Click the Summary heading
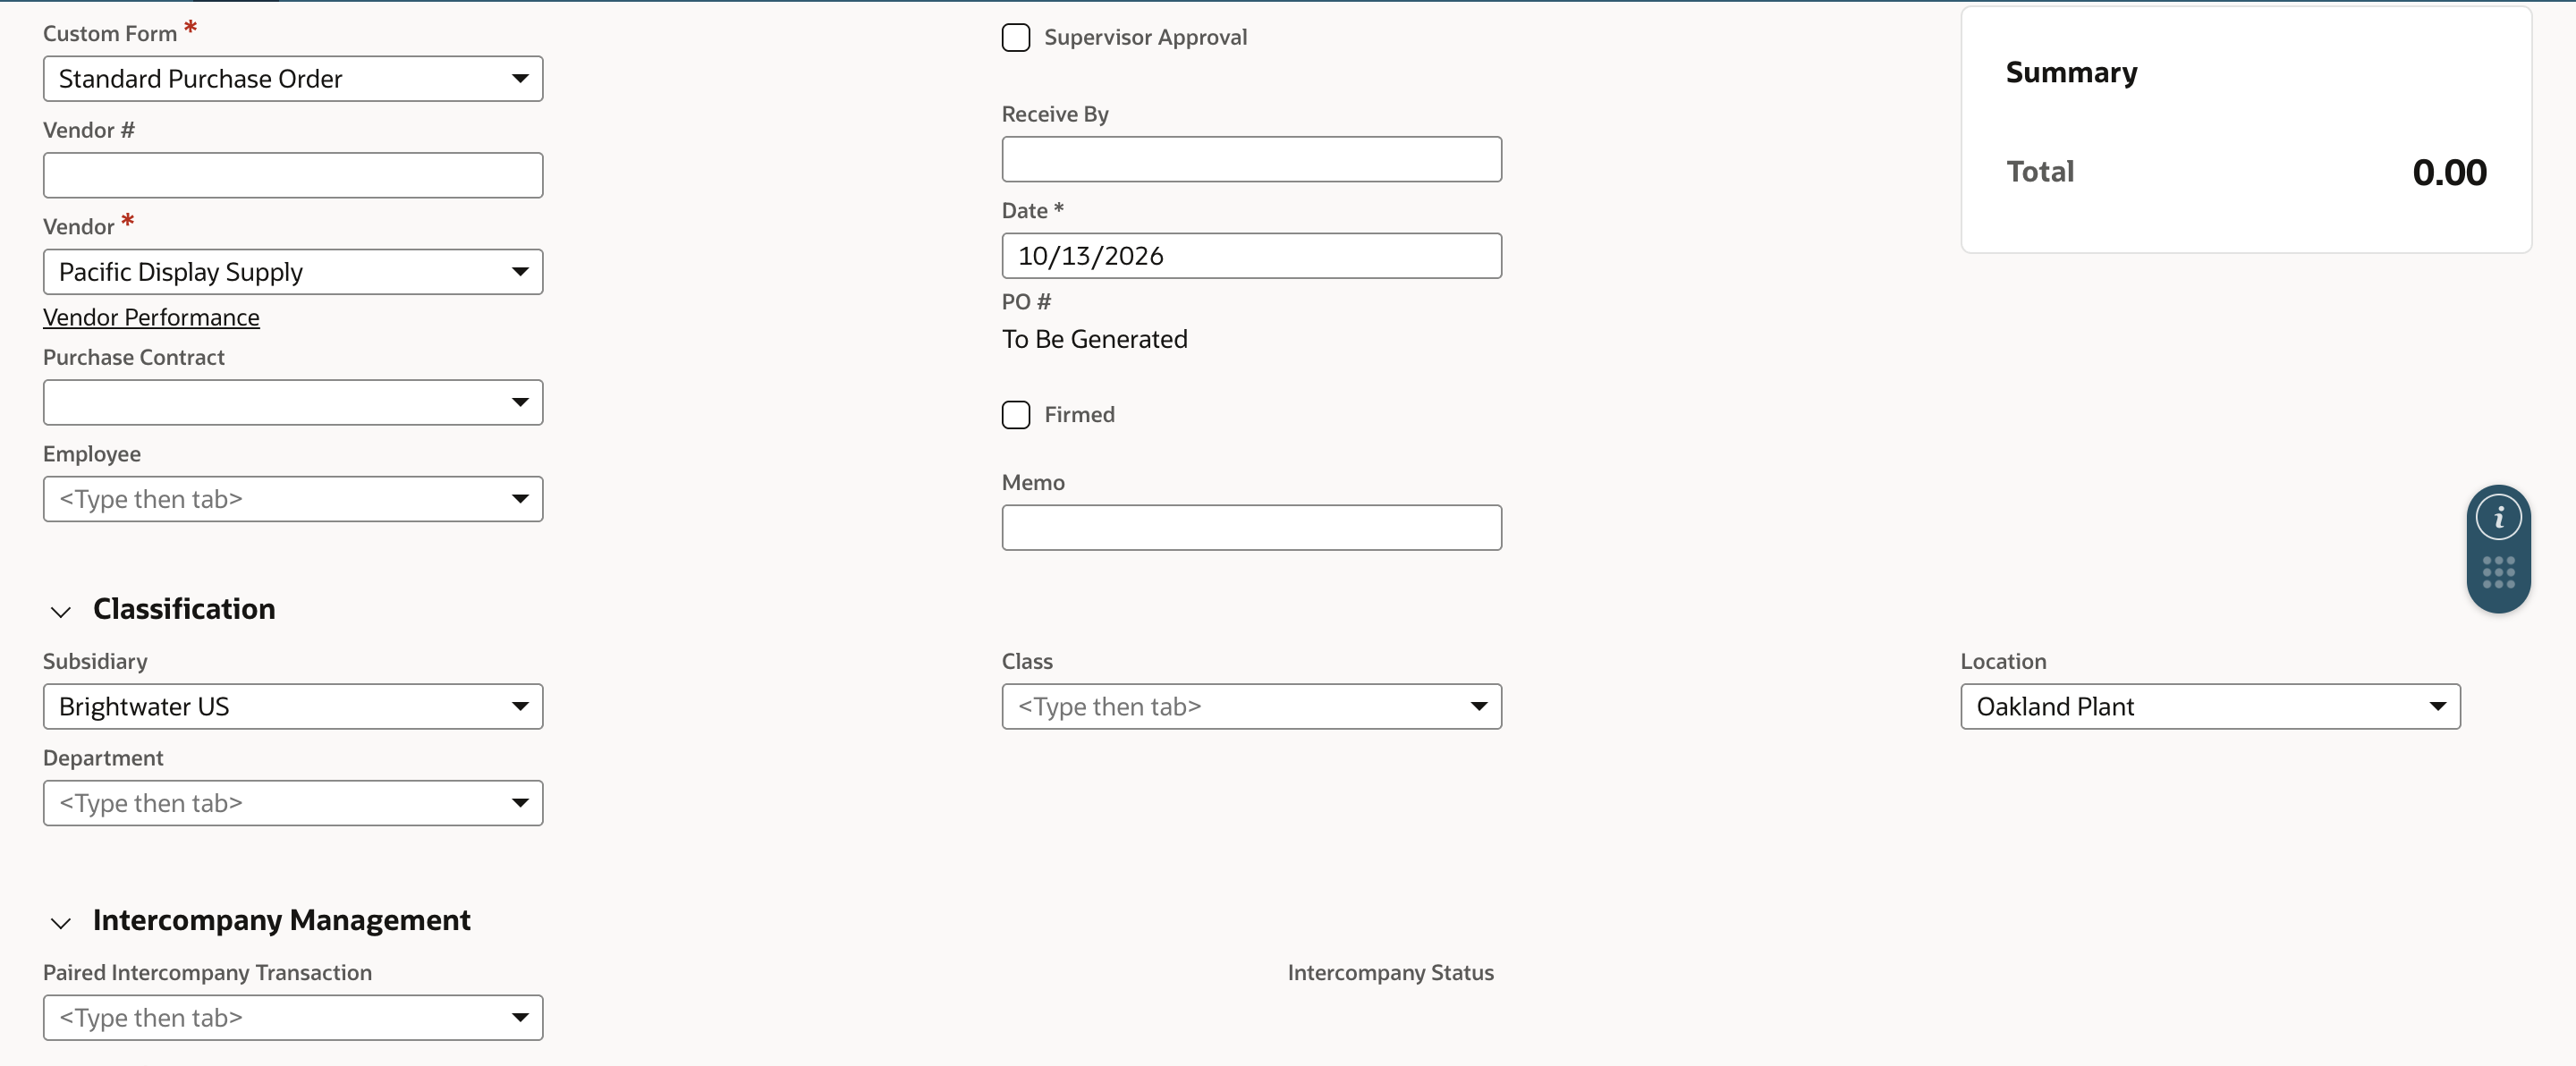The width and height of the screenshot is (2576, 1066). pos(2071,73)
